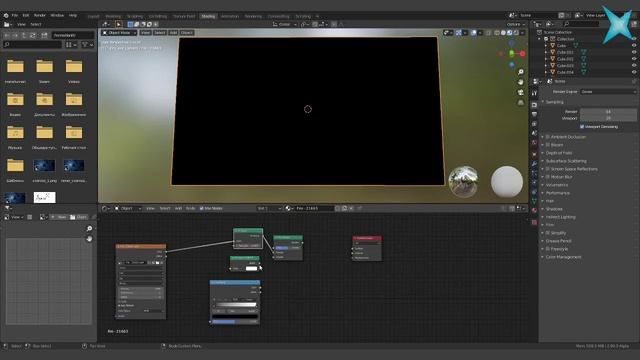Viewport: 640px width, 360px height.
Task: Expand the Cube.001 outliner item
Action: pos(546,52)
